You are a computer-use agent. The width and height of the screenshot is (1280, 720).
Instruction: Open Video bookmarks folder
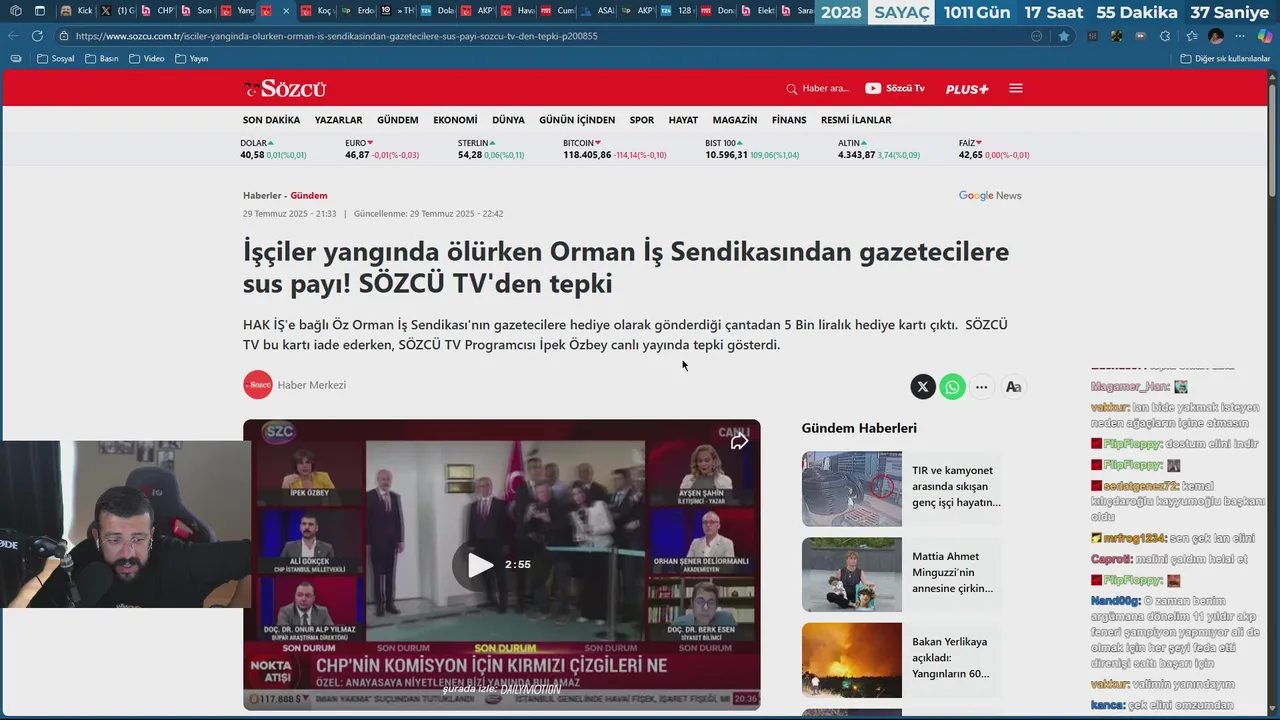click(x=147, y=59)
